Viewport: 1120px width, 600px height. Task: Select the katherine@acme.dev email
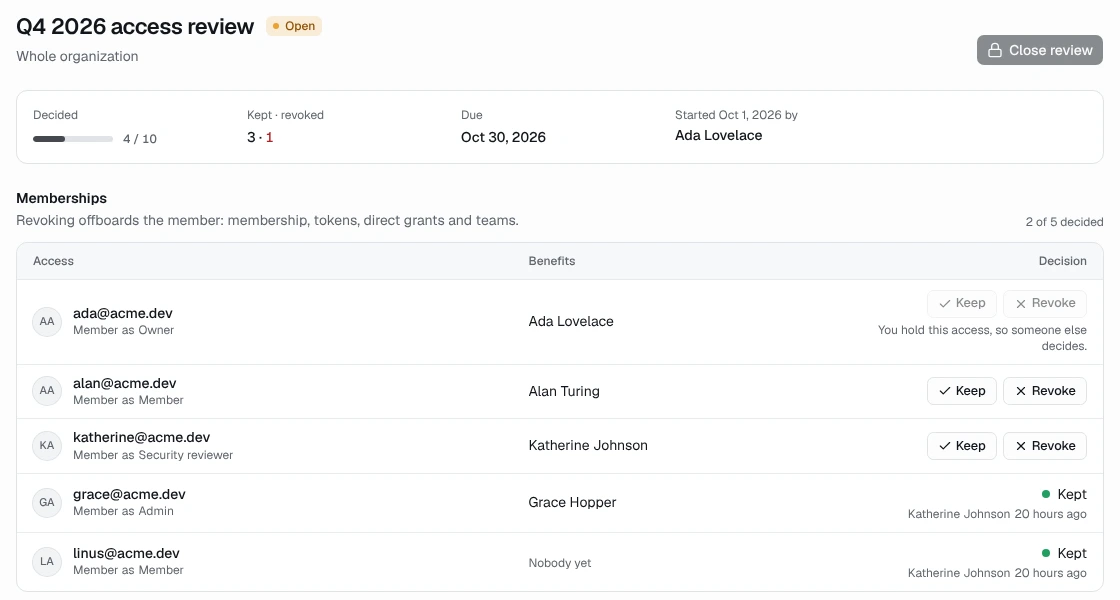[x=141, y=437]
